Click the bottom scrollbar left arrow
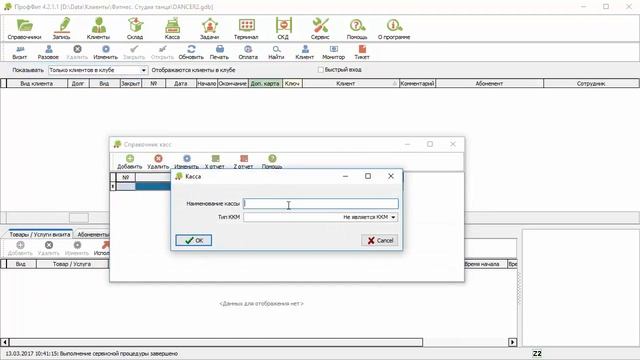 click(5, 342)
